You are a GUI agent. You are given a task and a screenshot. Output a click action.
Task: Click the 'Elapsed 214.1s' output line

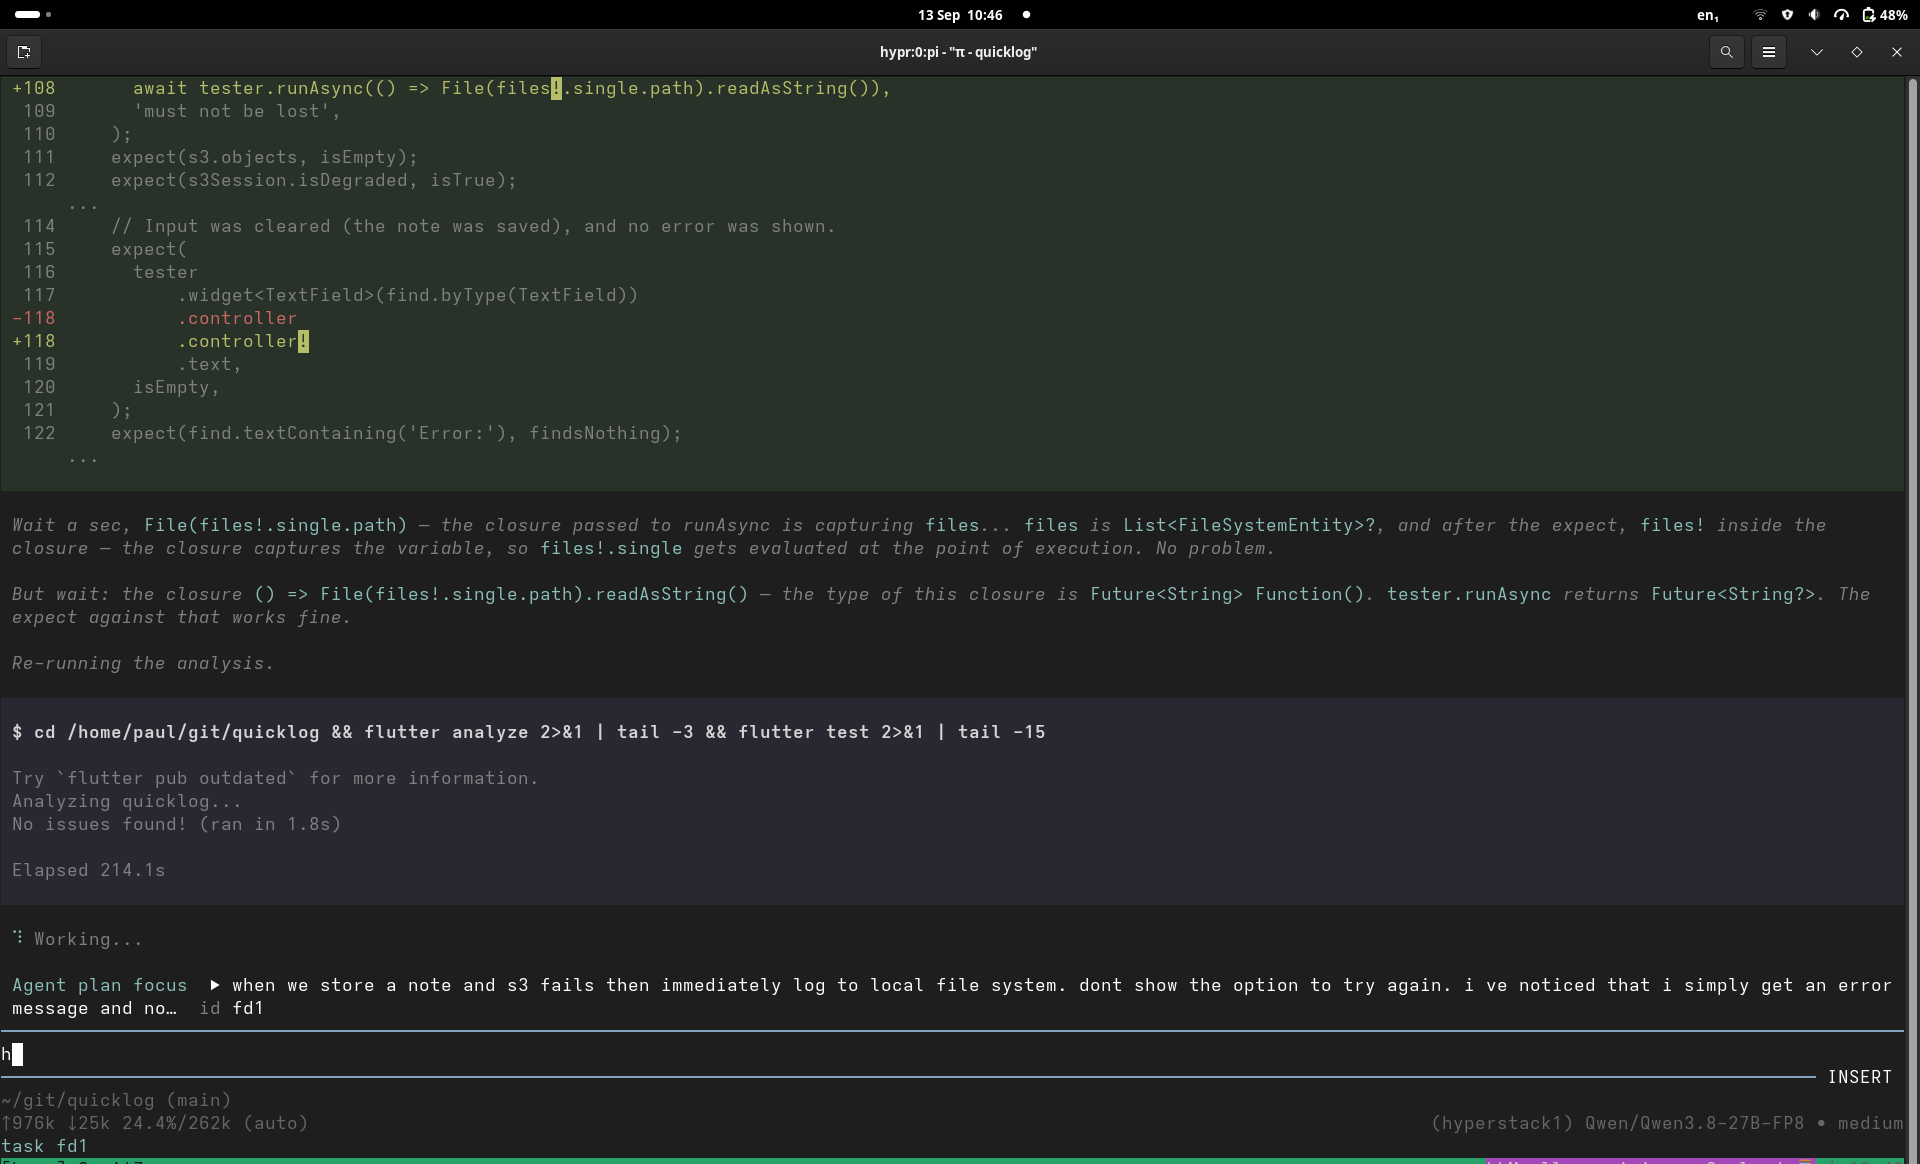click(x=88, y=870)
